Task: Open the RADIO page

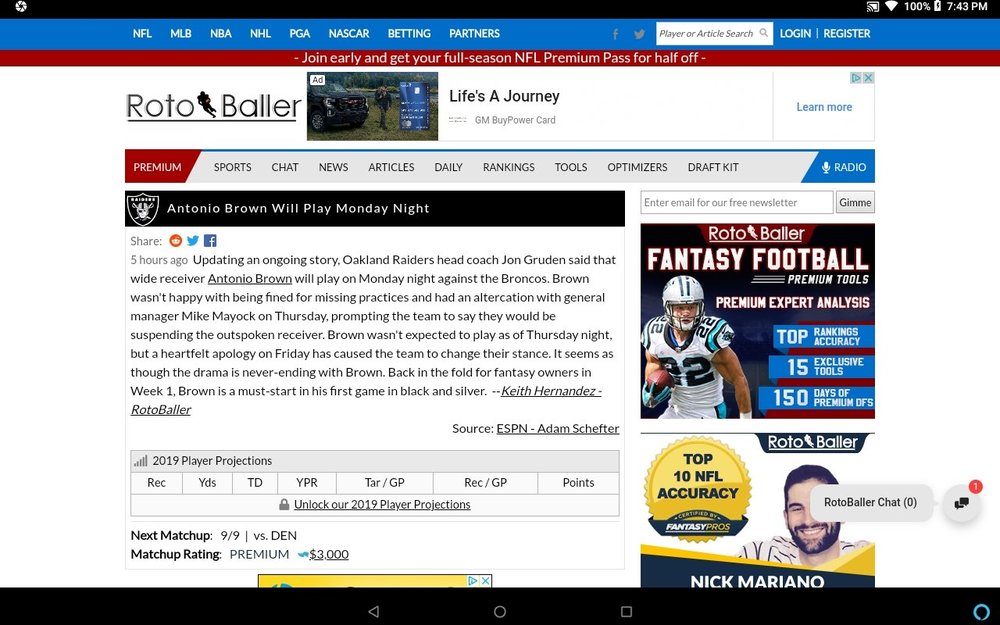Action: point(843,167)
